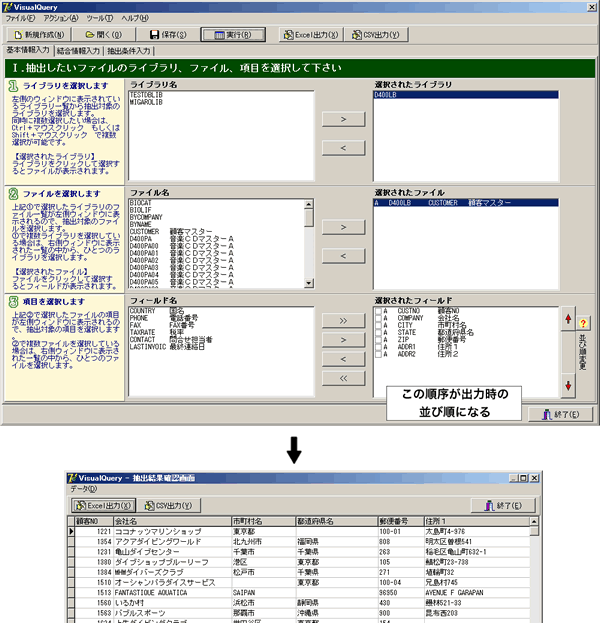Move field up with red arrow

pos(568,319)
